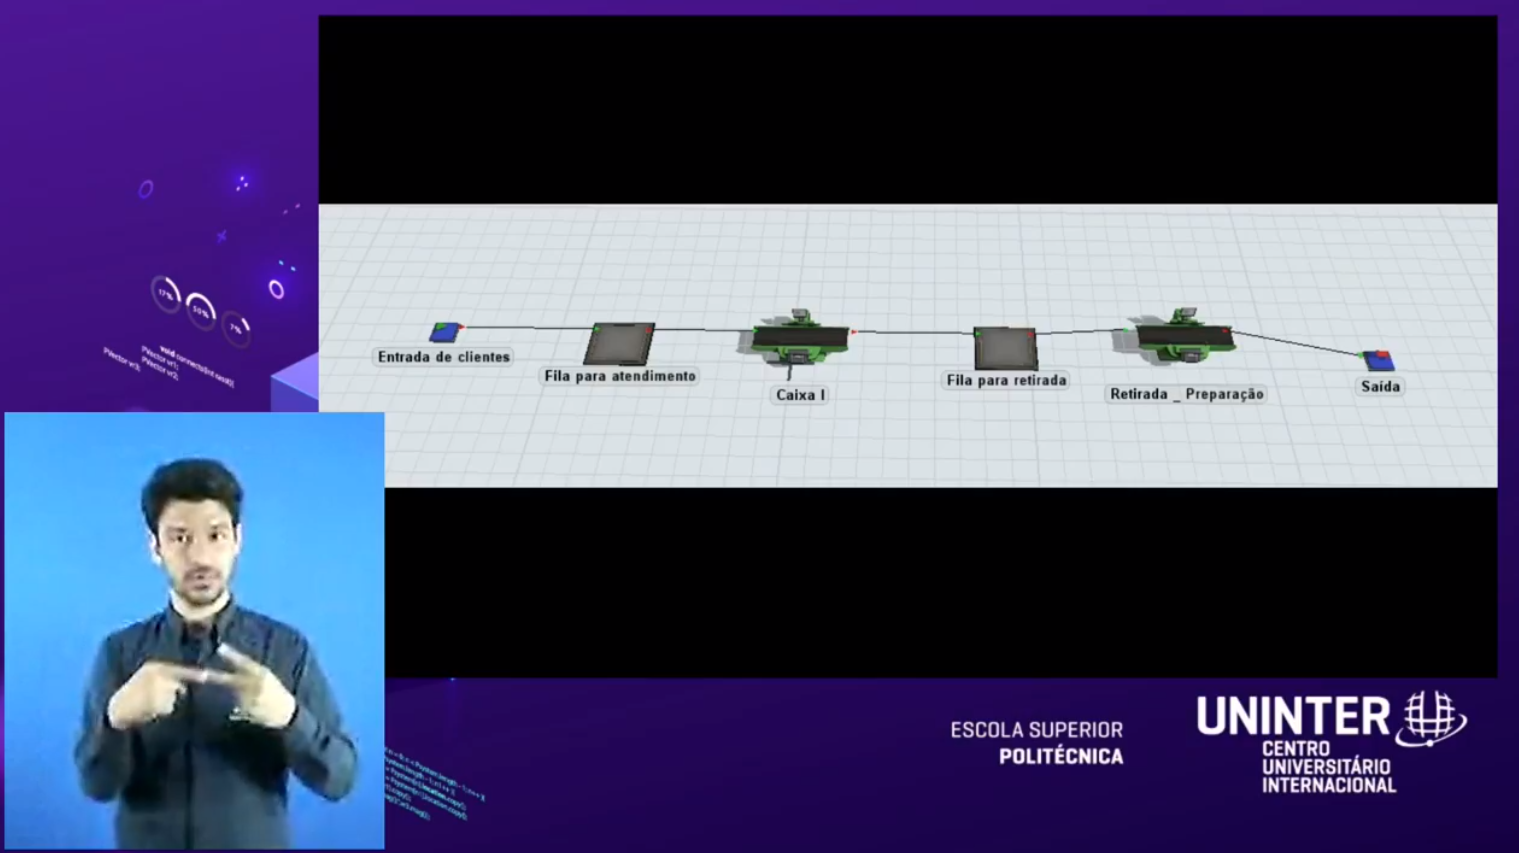
Task: Click the UNINTER globe logo icon
Action: [1432, 717]
